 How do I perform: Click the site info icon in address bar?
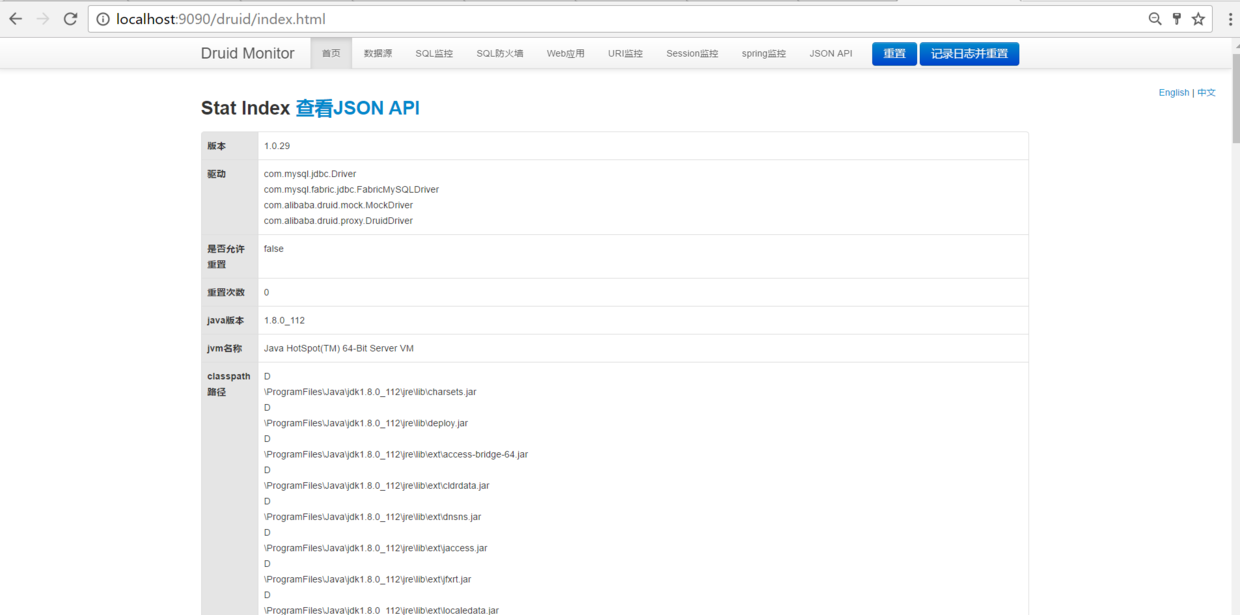point(103,19)
